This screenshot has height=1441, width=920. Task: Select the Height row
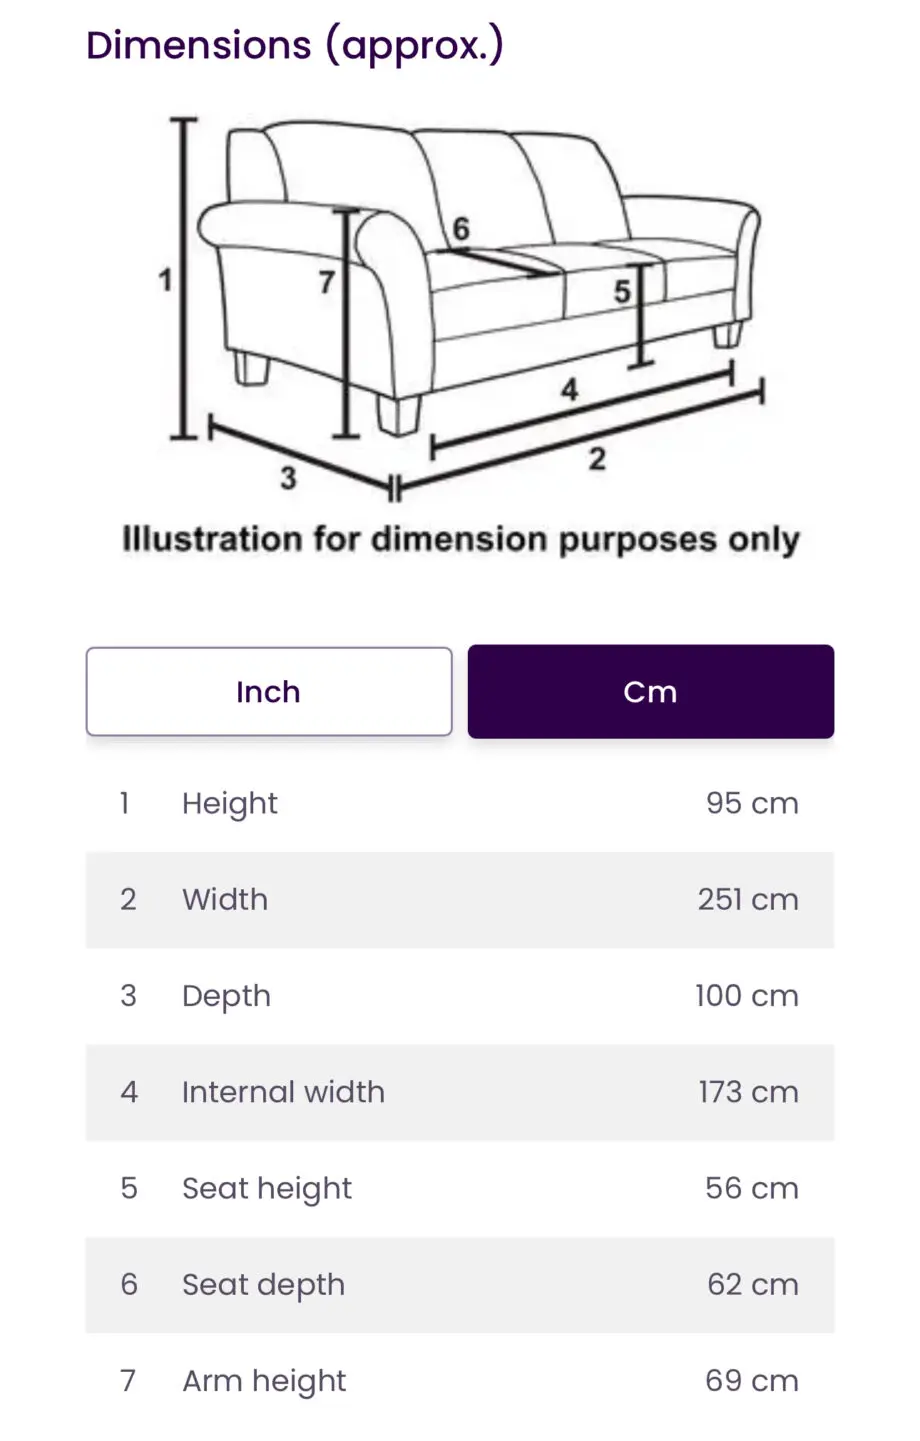click(x=460, y=804)
